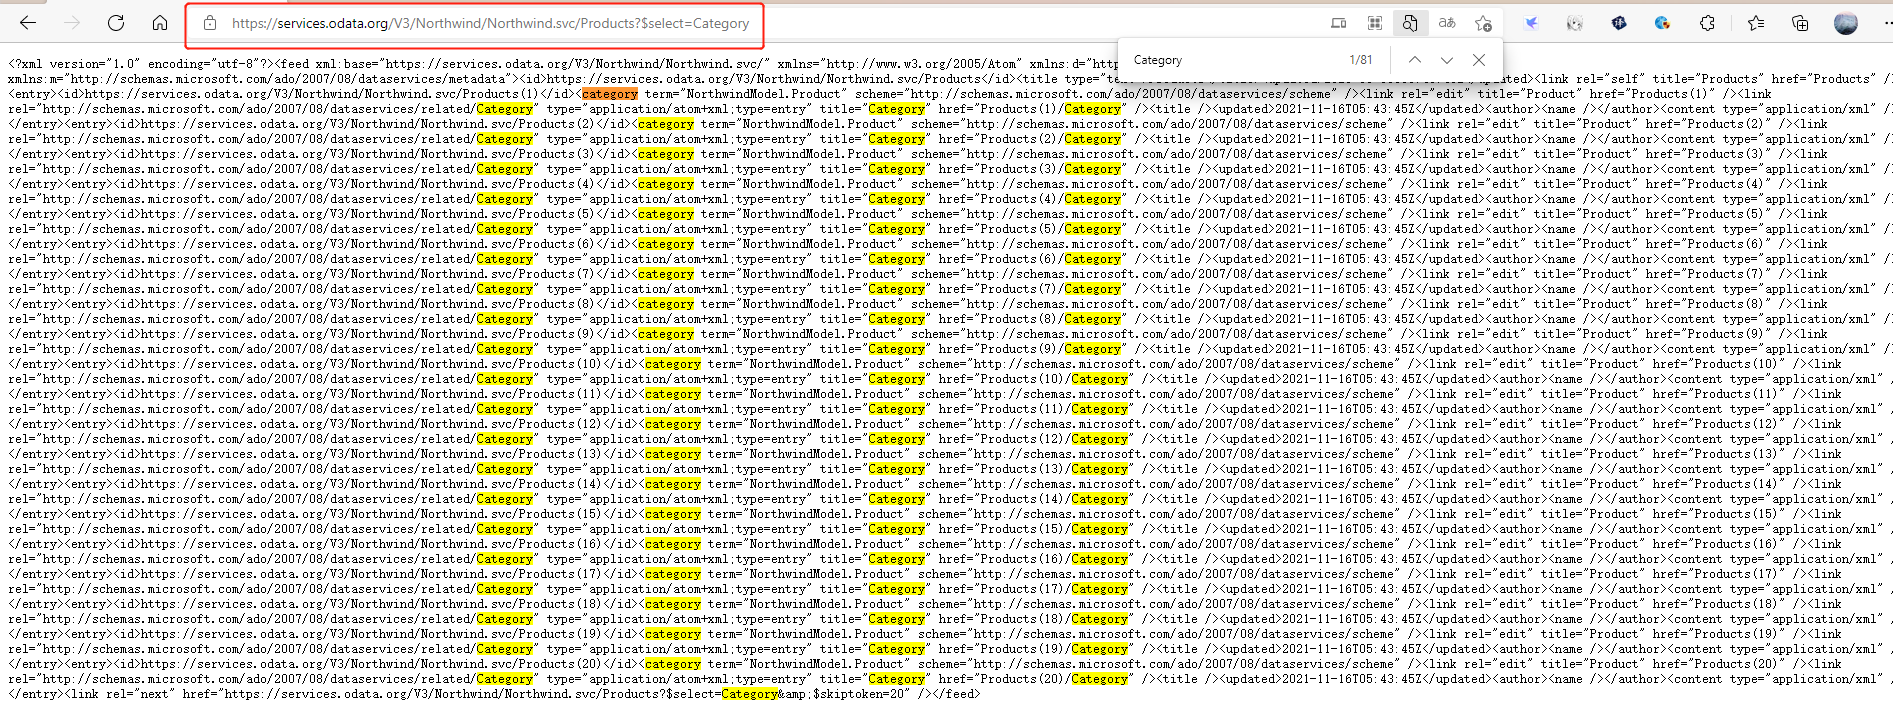Screen dimensions: 1893x720
Task: Open the user profile avatar
Action: pyautogui.click(x=1846, y=23)
